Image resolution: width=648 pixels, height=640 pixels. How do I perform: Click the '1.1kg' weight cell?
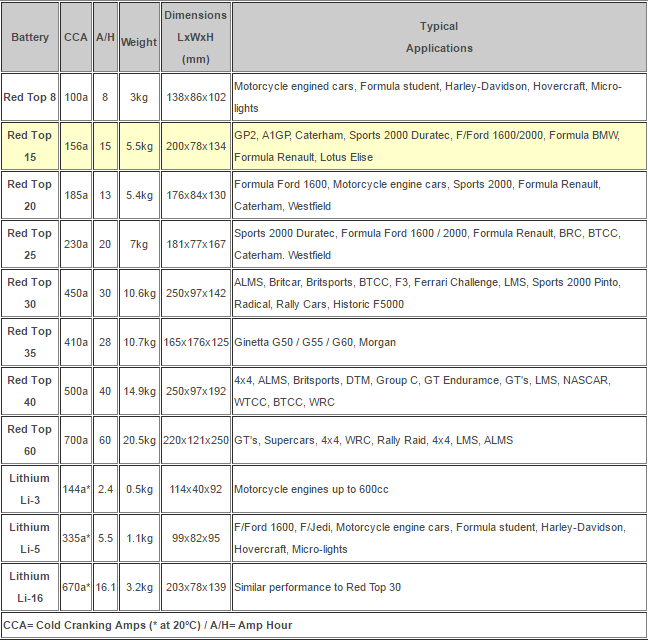139,538
